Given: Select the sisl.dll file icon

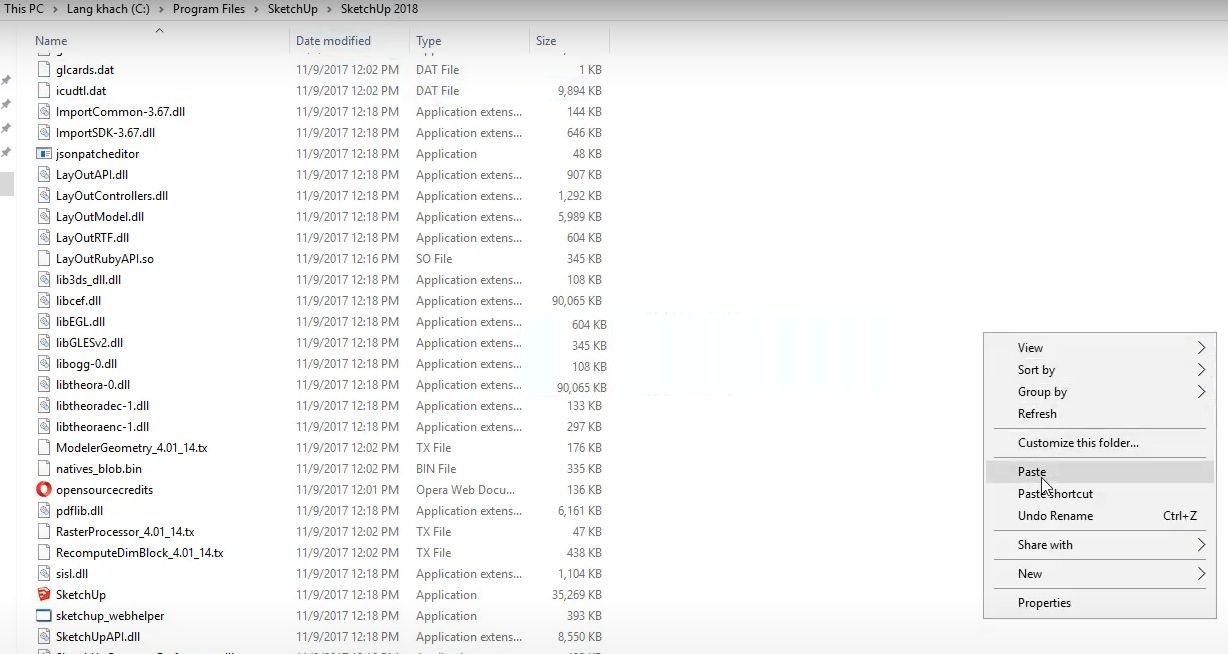Looking at the screenshot, I should (43, 574).
